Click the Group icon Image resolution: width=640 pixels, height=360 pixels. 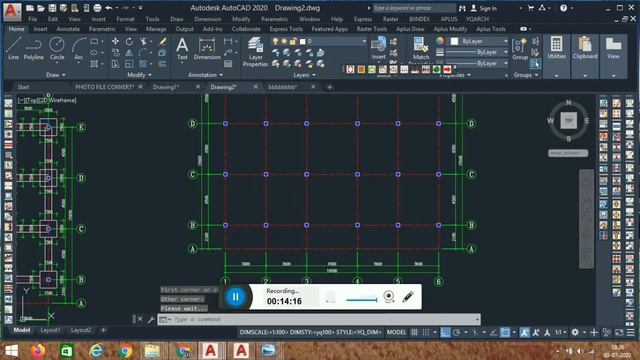click(x=520, y=49)
